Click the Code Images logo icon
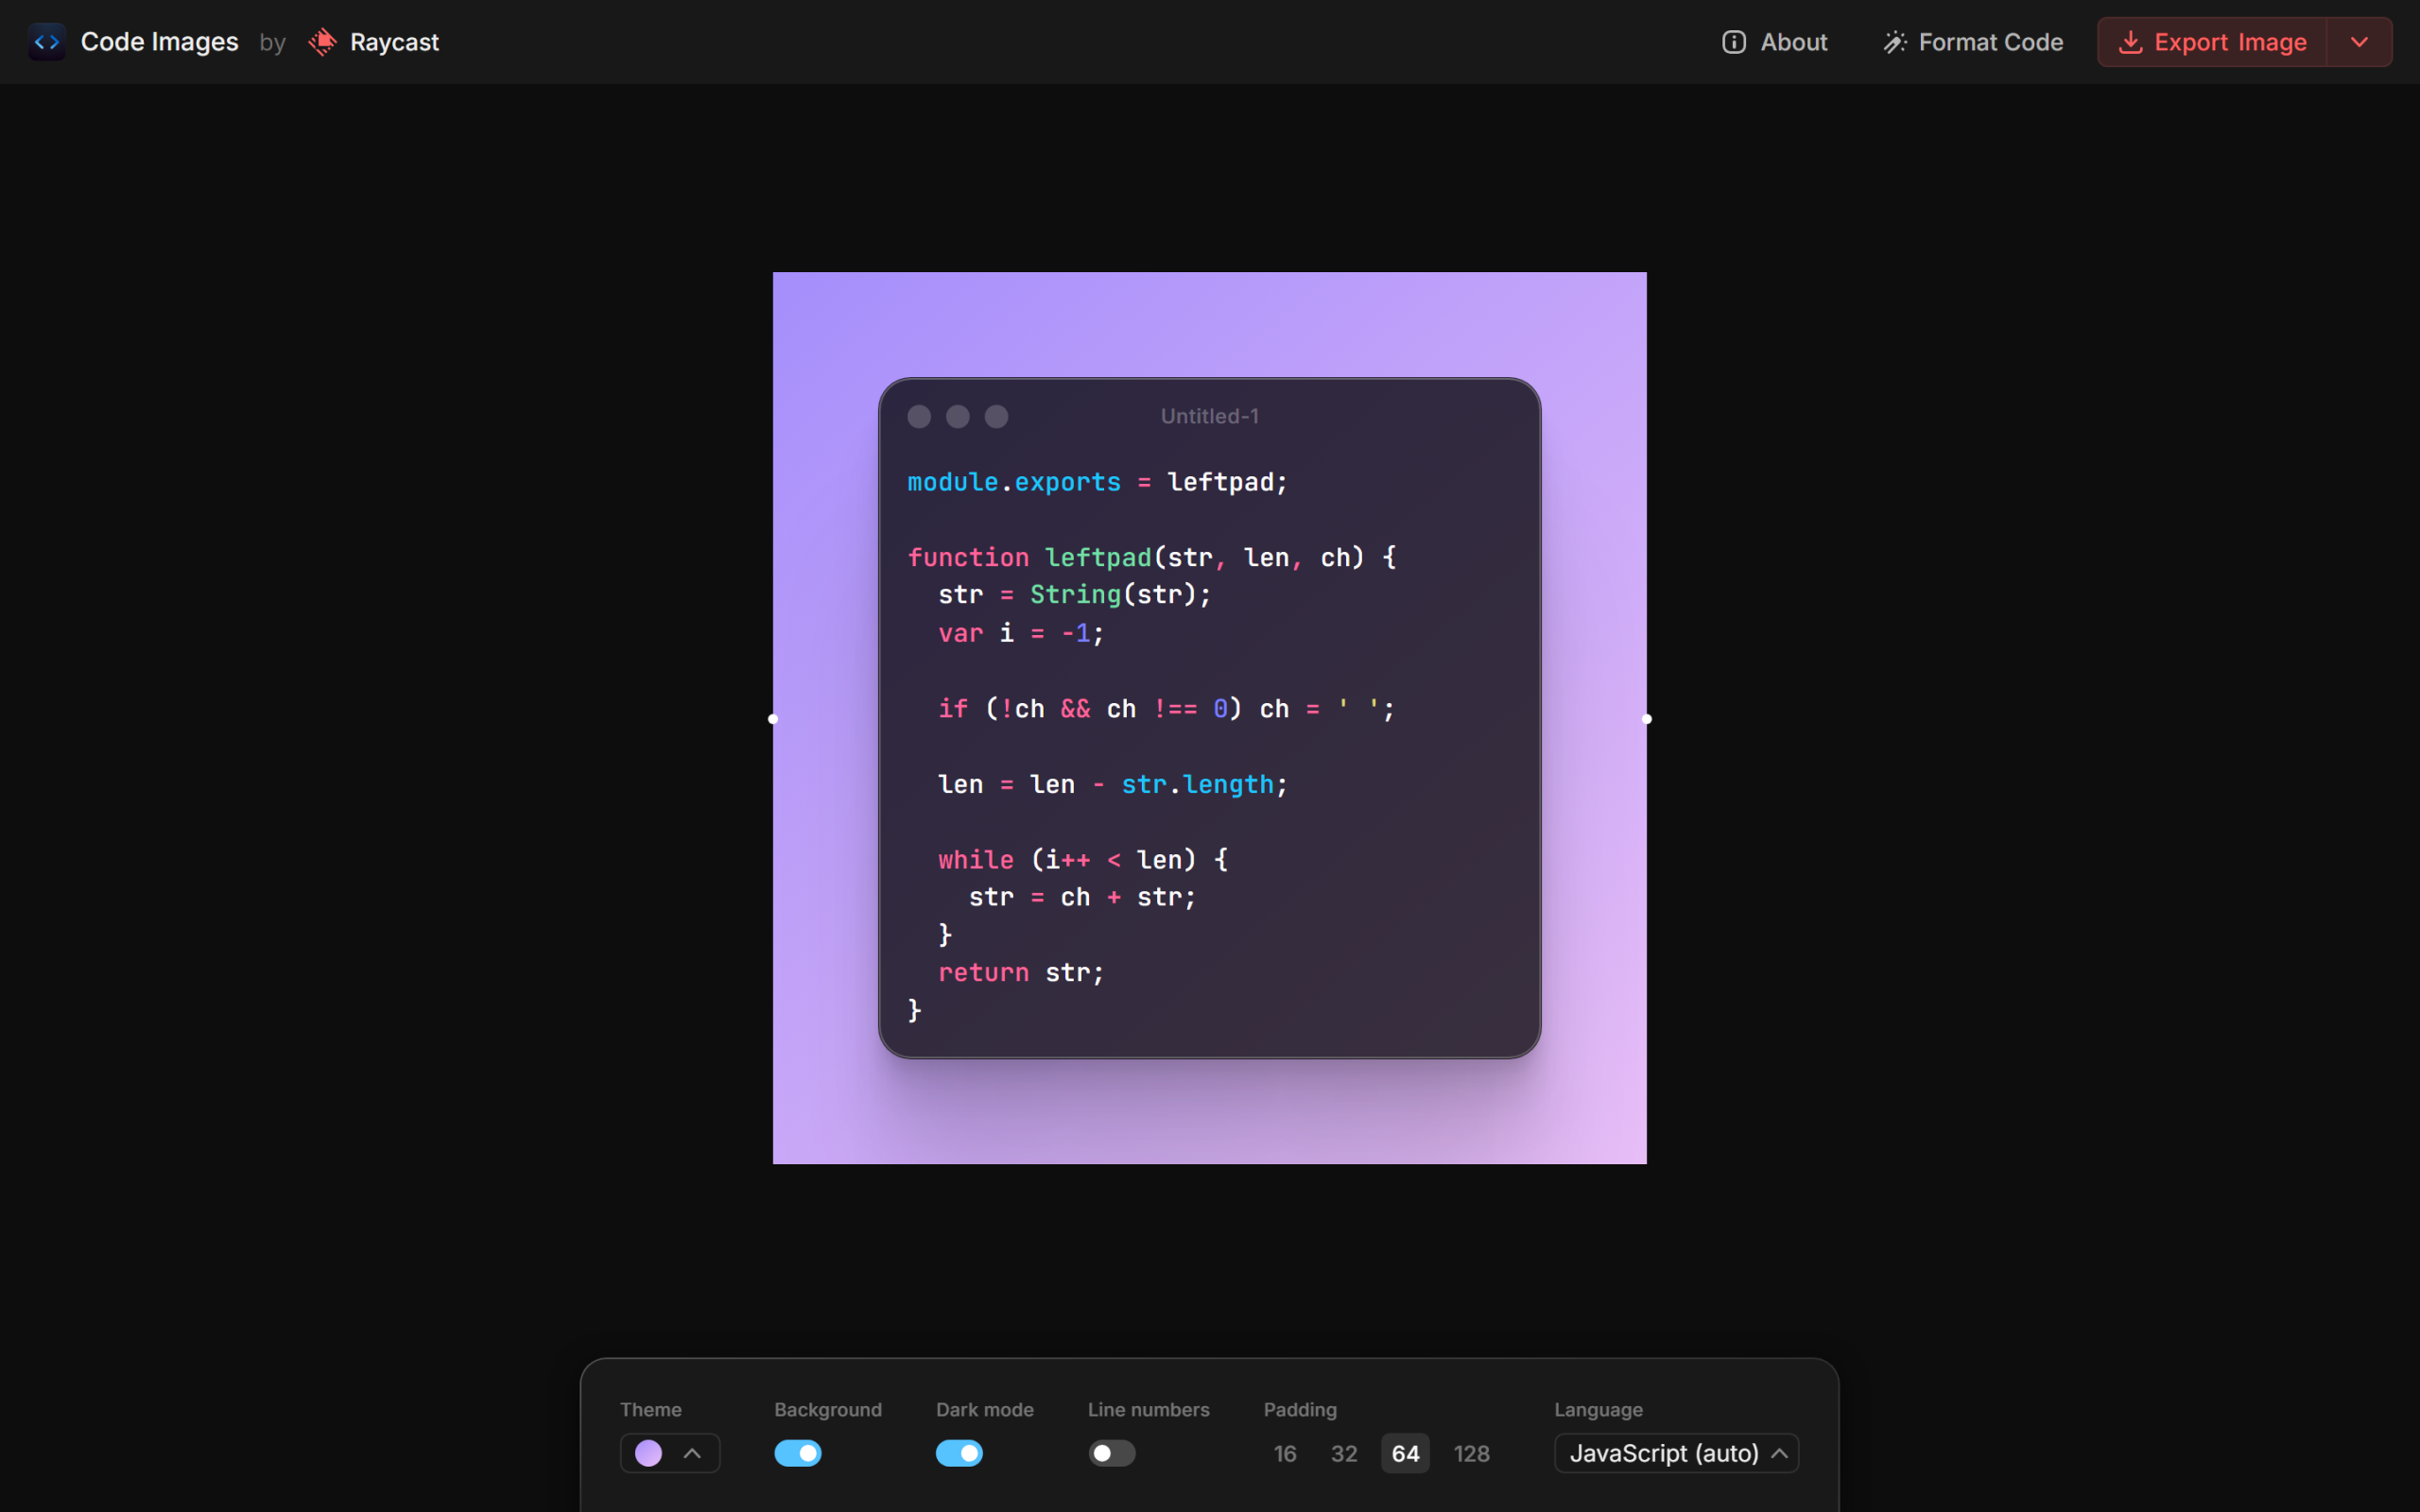2420x1512 pixels. click(46, 42)
